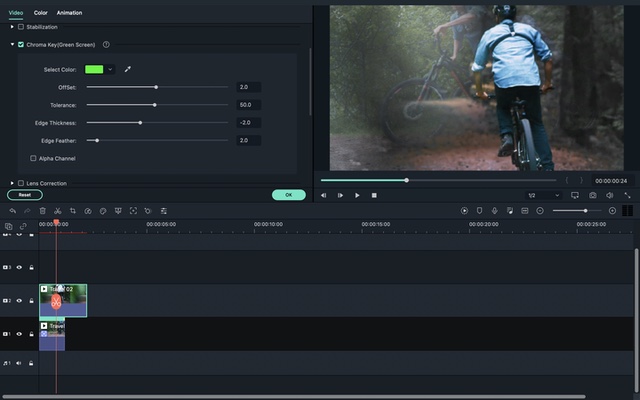Image resolution: width=640 pixels, height=400 pixels.
Task: Click the render preview icon
Action: point(464,211)
